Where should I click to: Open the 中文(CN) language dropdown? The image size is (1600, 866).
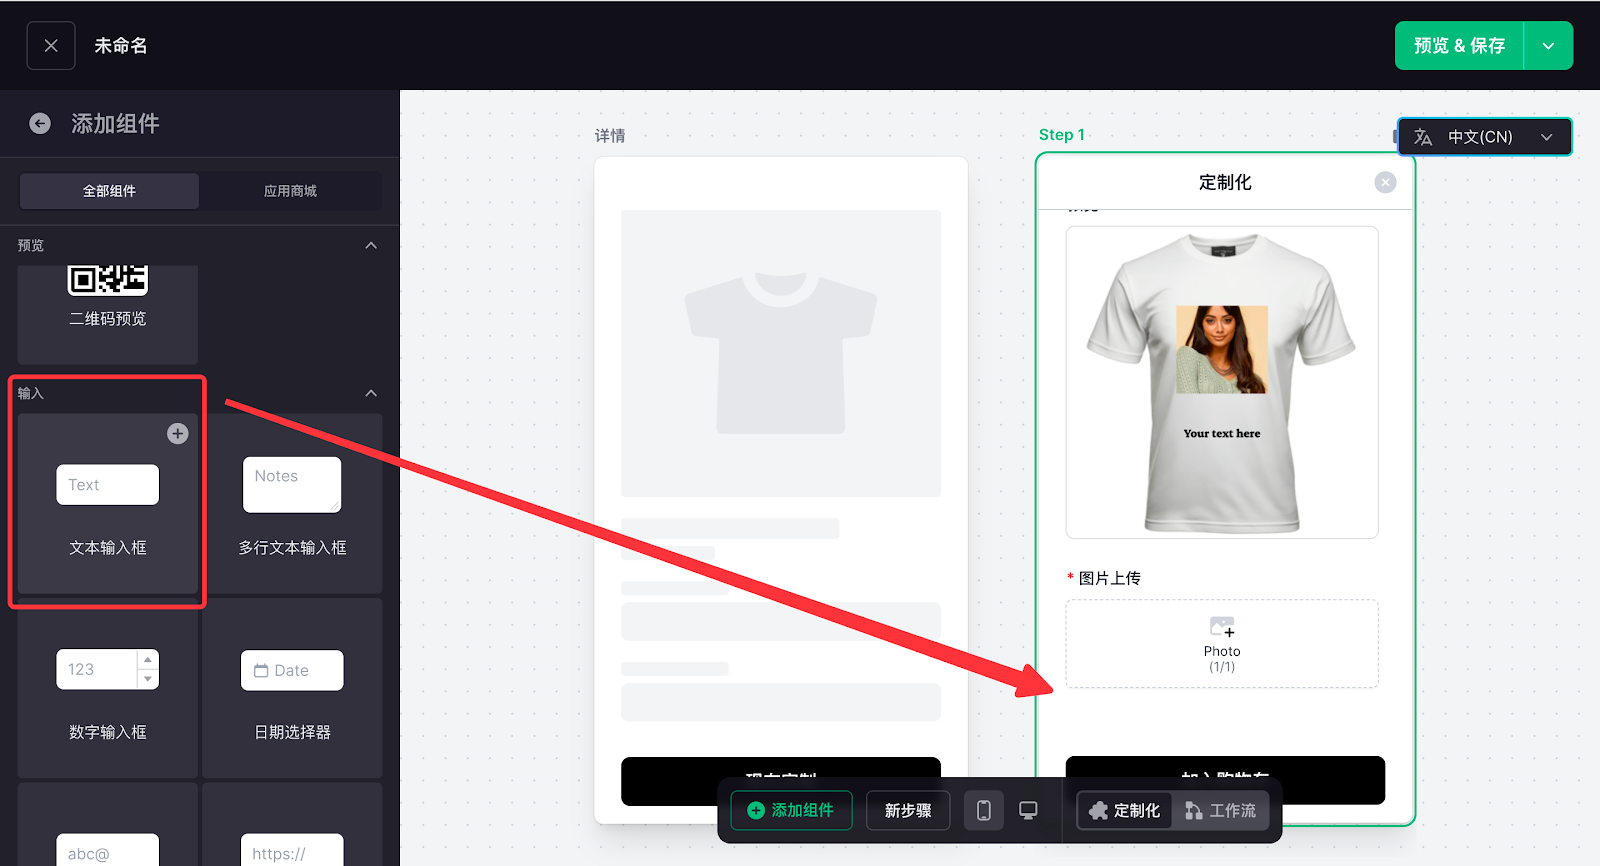tap(1484, 137)
